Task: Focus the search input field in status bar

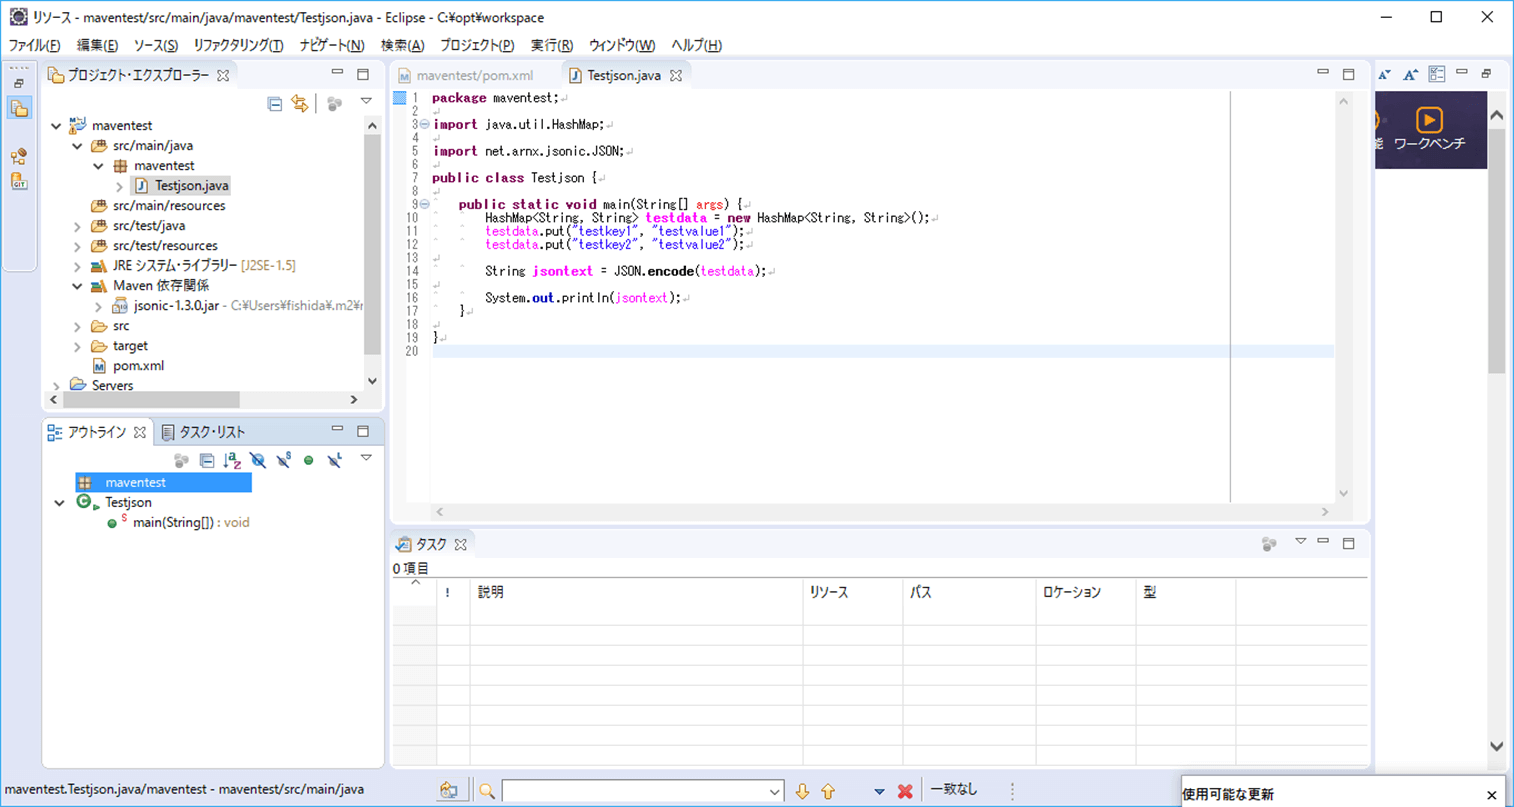Action: tap(635, 791)
